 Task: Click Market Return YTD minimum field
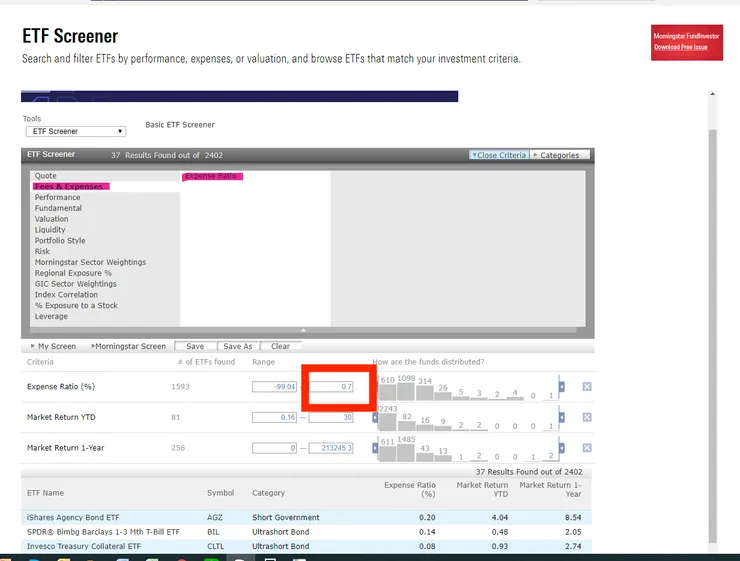(274, 418)
